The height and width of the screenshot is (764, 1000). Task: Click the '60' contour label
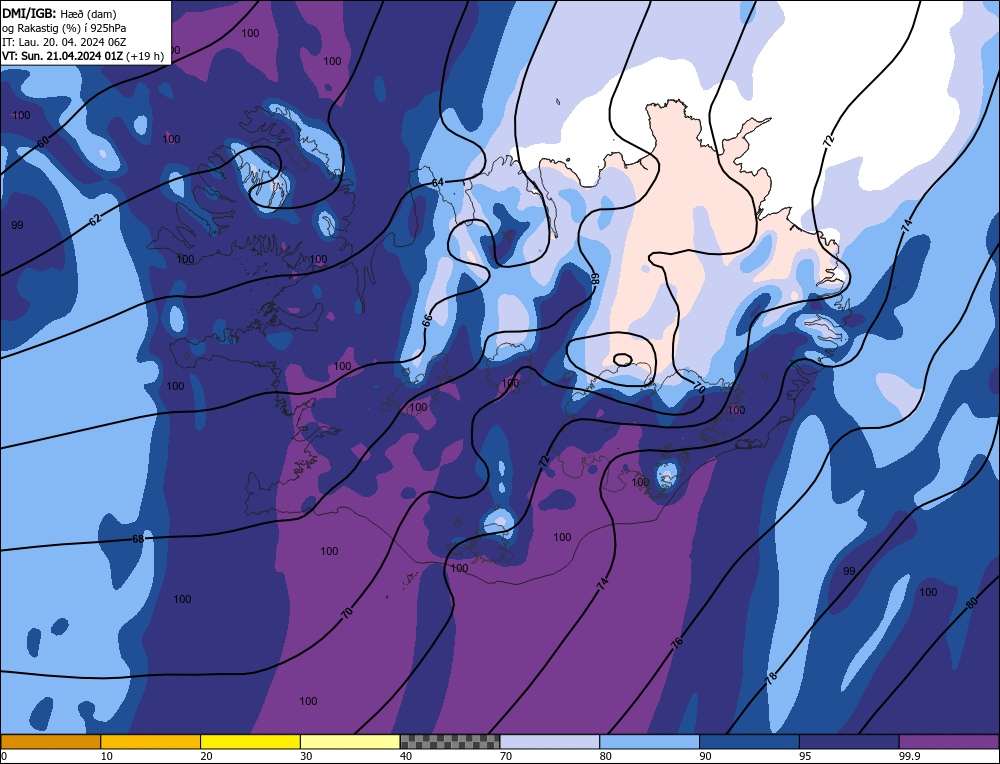(x=43, y=142)
